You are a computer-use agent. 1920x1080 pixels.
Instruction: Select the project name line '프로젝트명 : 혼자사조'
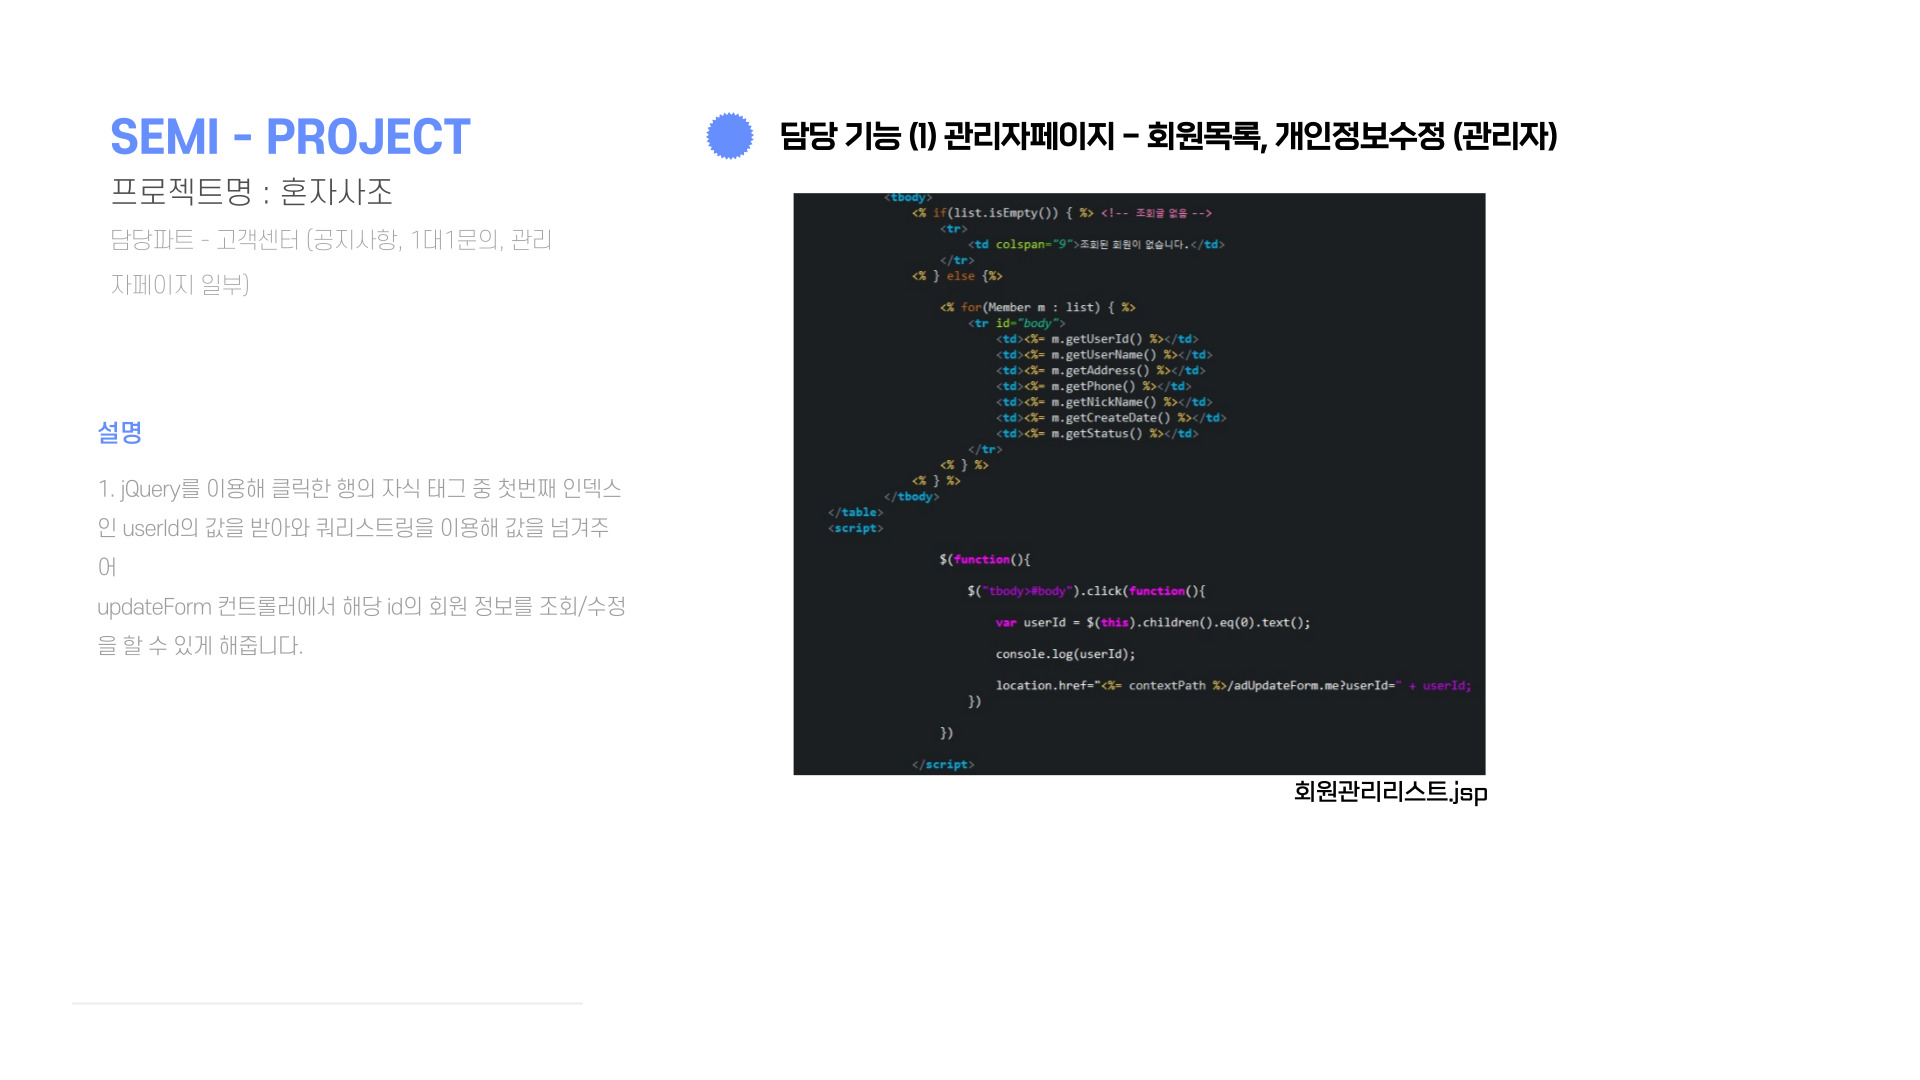pyautogui.click(x=251, y=192)
